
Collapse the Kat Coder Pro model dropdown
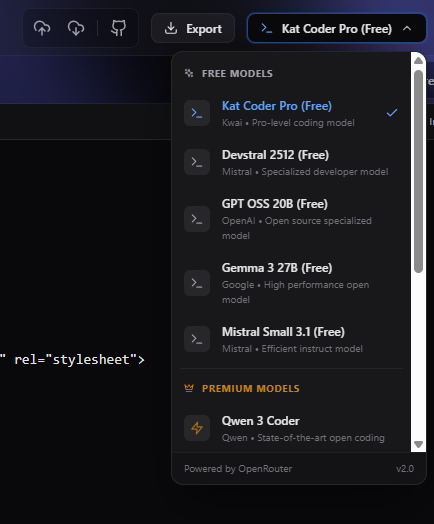[x=336, y=28]
